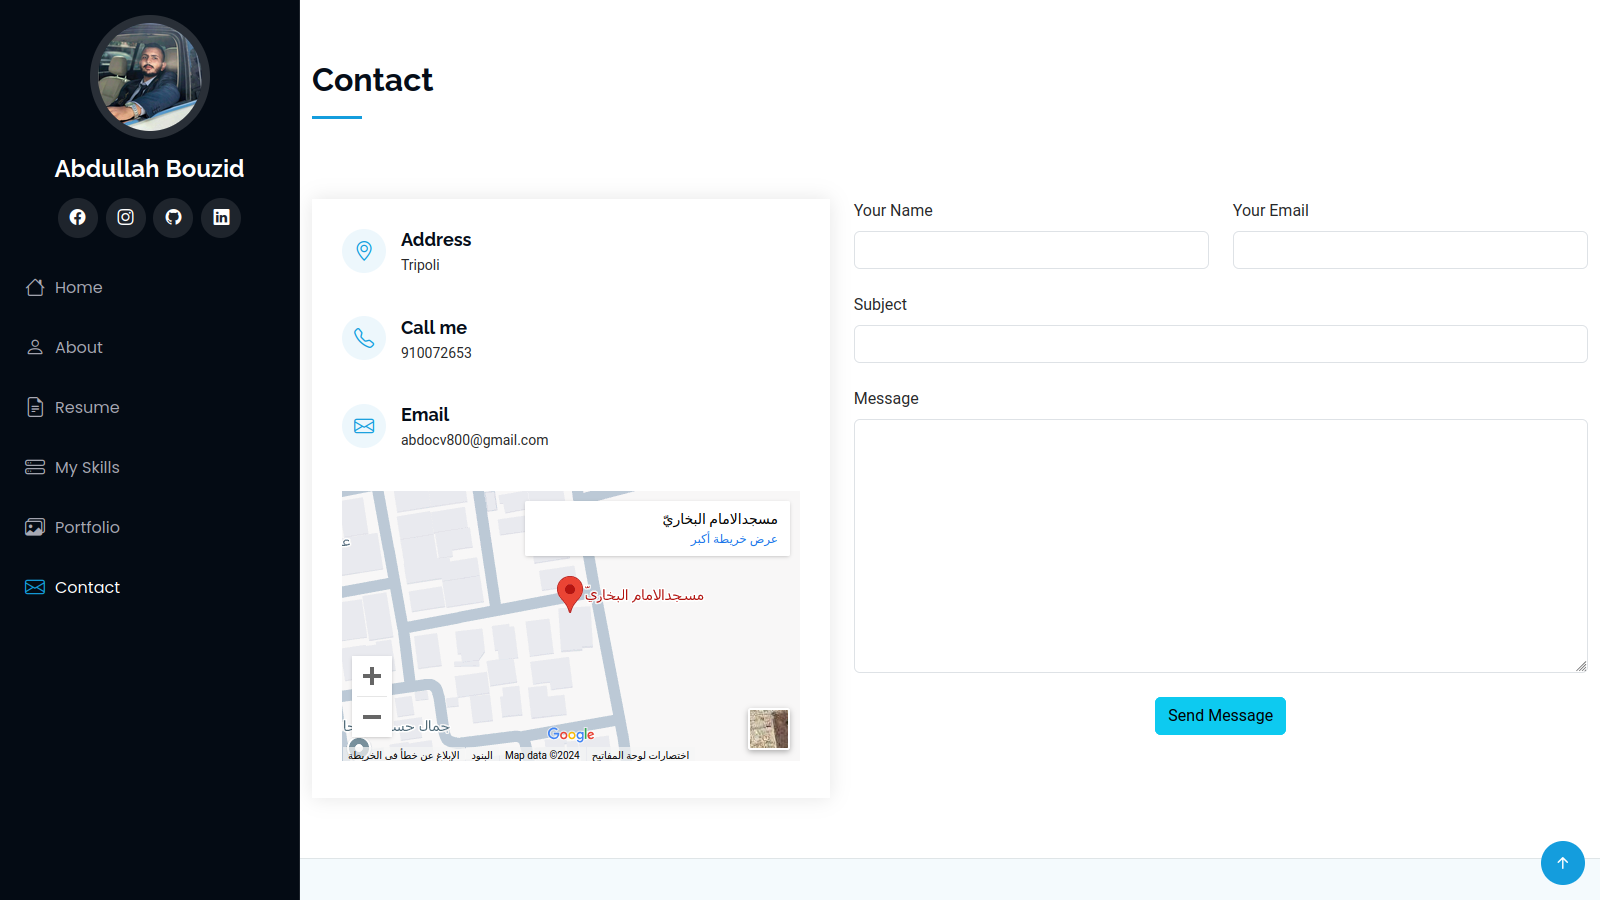
Task: Click the envelope icon beside Email
Action: [364, 426]
